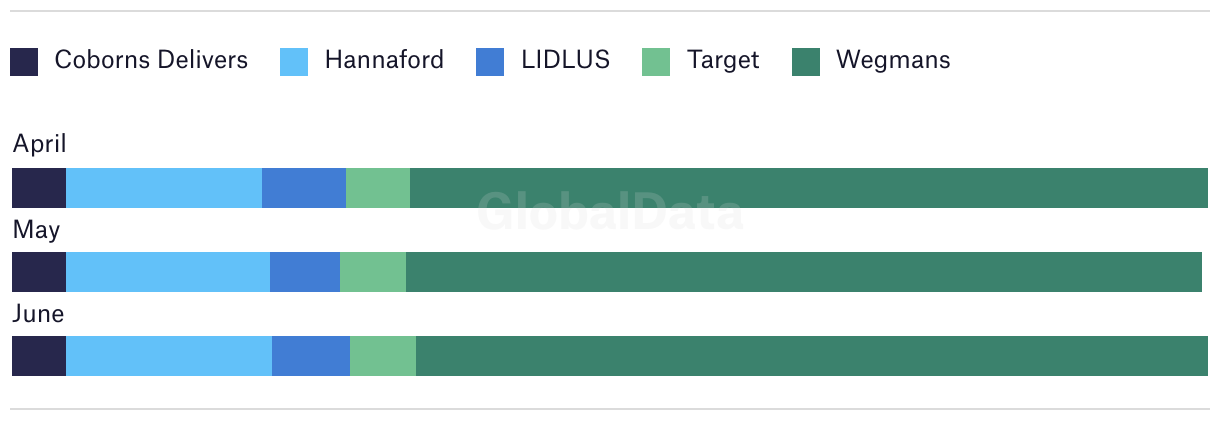
Task: Select the Wegmans segment in May bar
Action: (x=804, y=272)
